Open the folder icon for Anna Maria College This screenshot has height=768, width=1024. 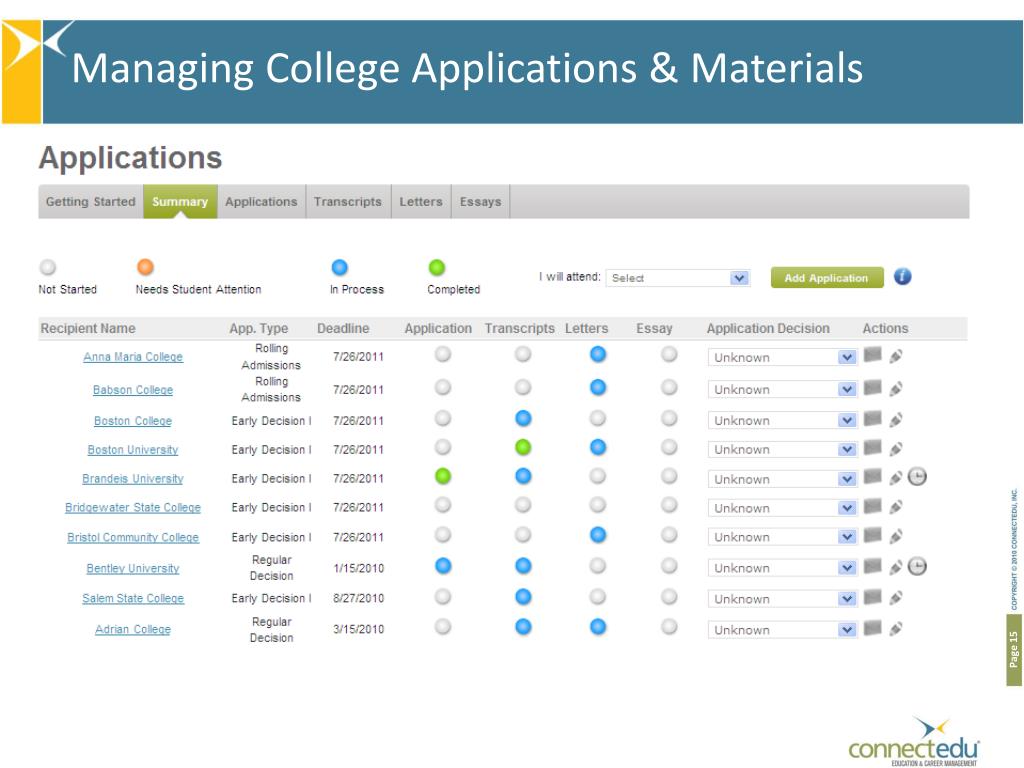coord(872,355)
